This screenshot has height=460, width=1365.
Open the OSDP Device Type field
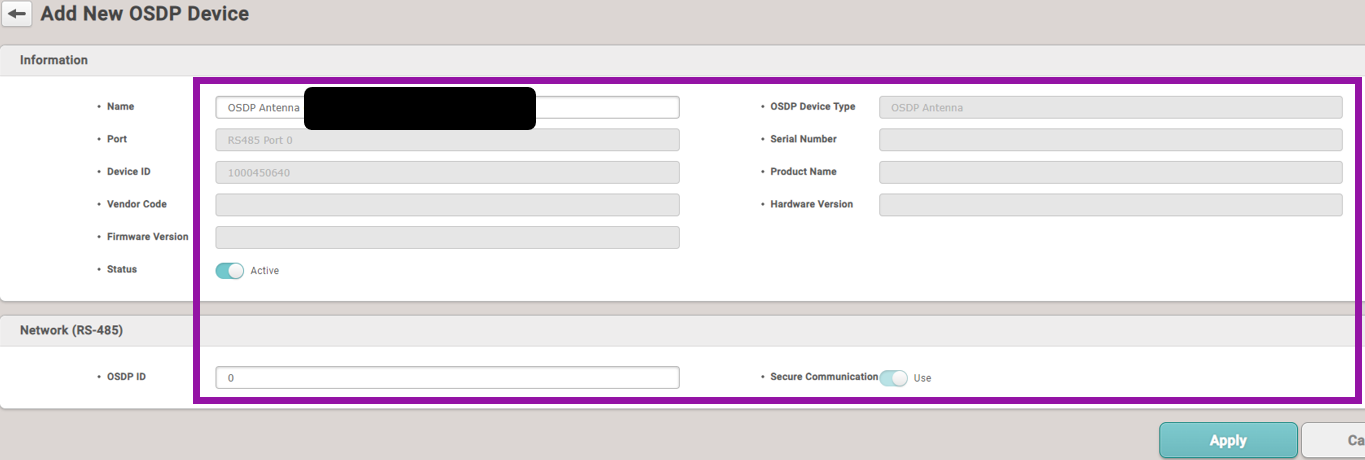(x=1110, y=107)
